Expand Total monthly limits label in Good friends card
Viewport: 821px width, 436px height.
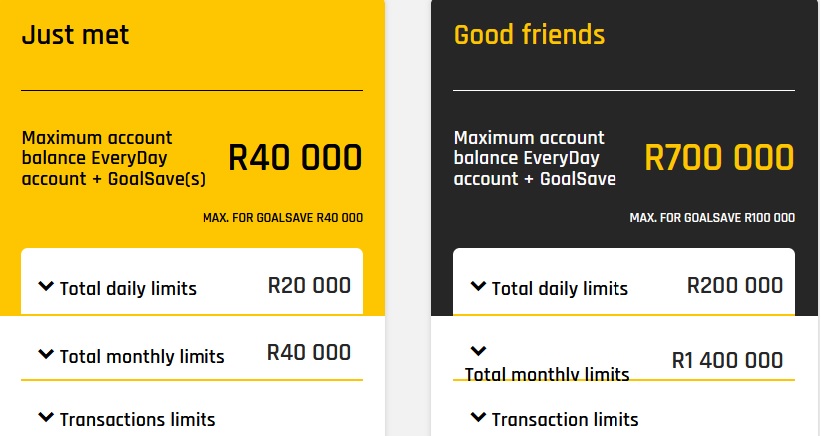(x=547, y=375)
